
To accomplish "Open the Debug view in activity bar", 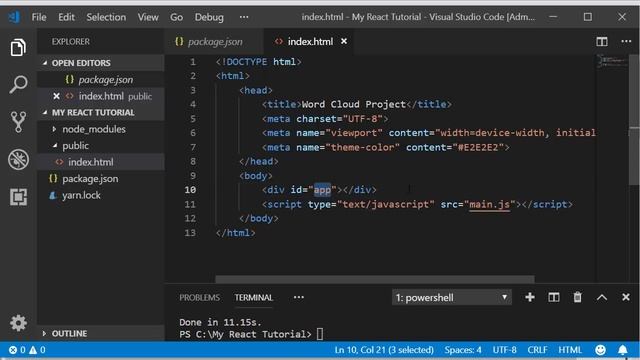I will tap(18, 159).
